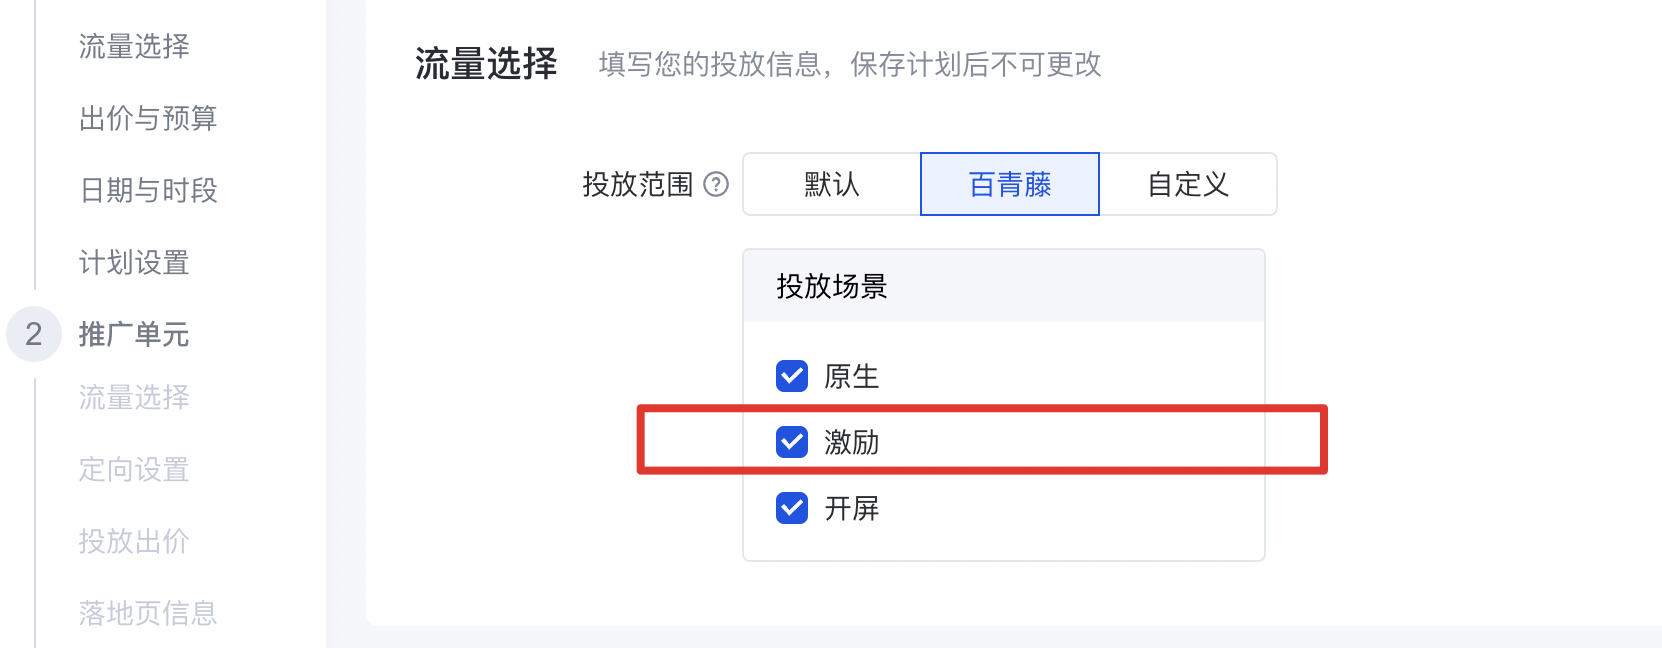Open 出价与预算 sidebar section
The height and width of the screenshot is (648, 1662).
click(148, 118)
